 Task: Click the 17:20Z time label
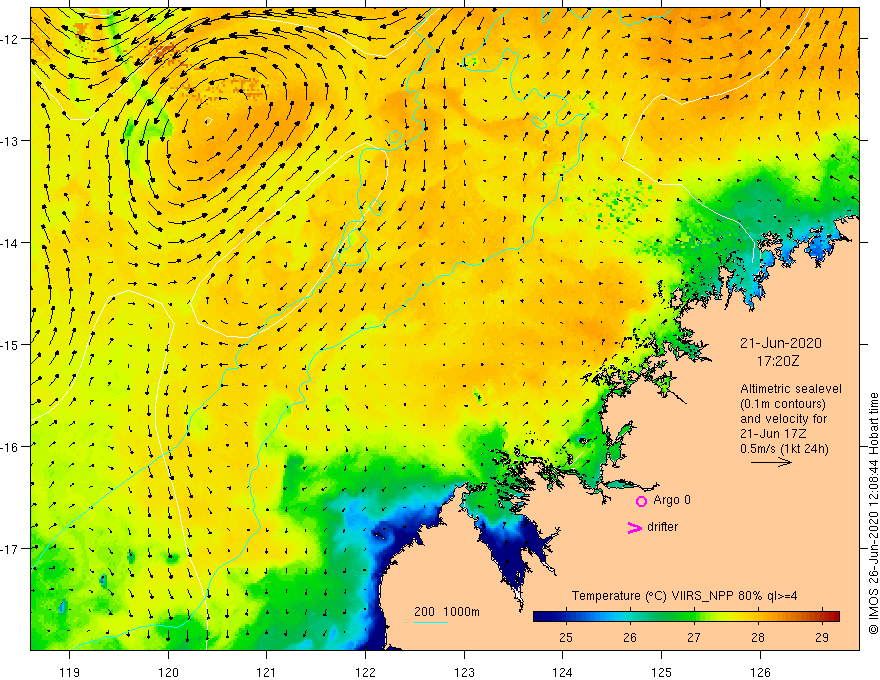coord(778,361)
